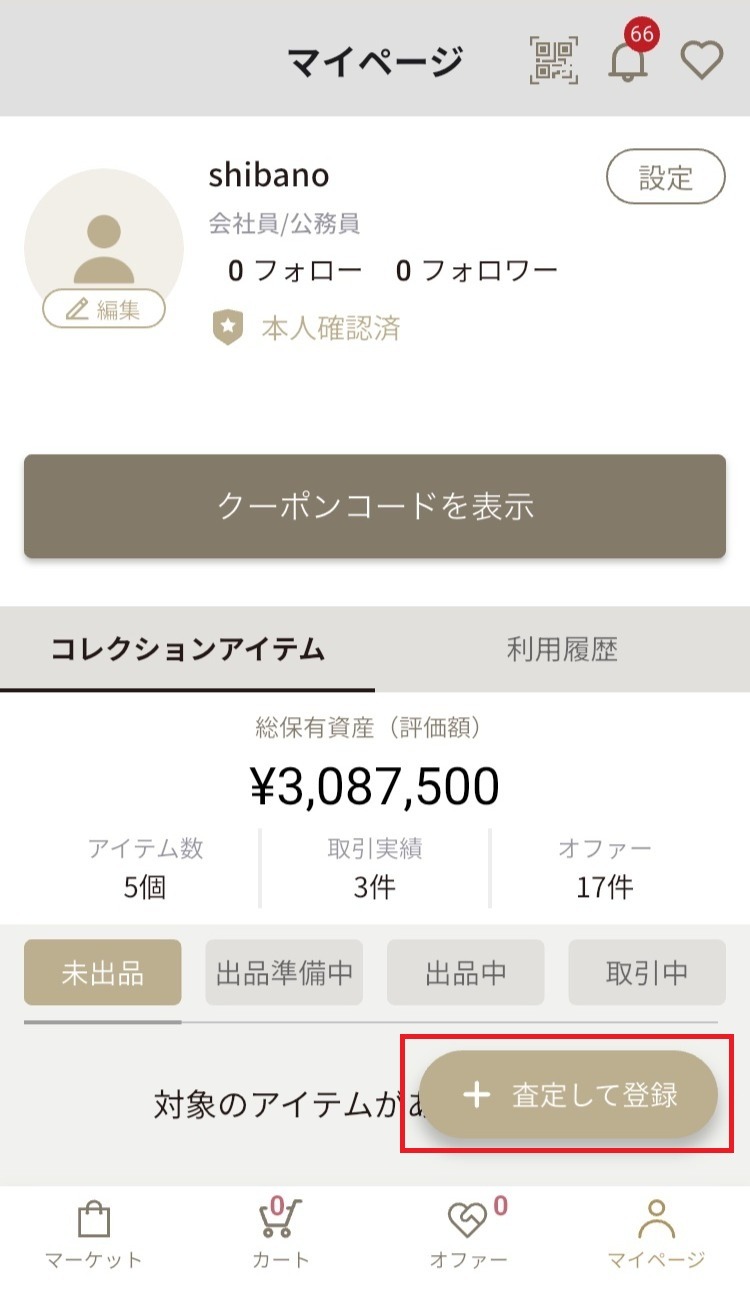The width and height of the screenshot is (750, 1298).
Task: Switch to 利用履歴 tab
Action: (x=562, y=650)
